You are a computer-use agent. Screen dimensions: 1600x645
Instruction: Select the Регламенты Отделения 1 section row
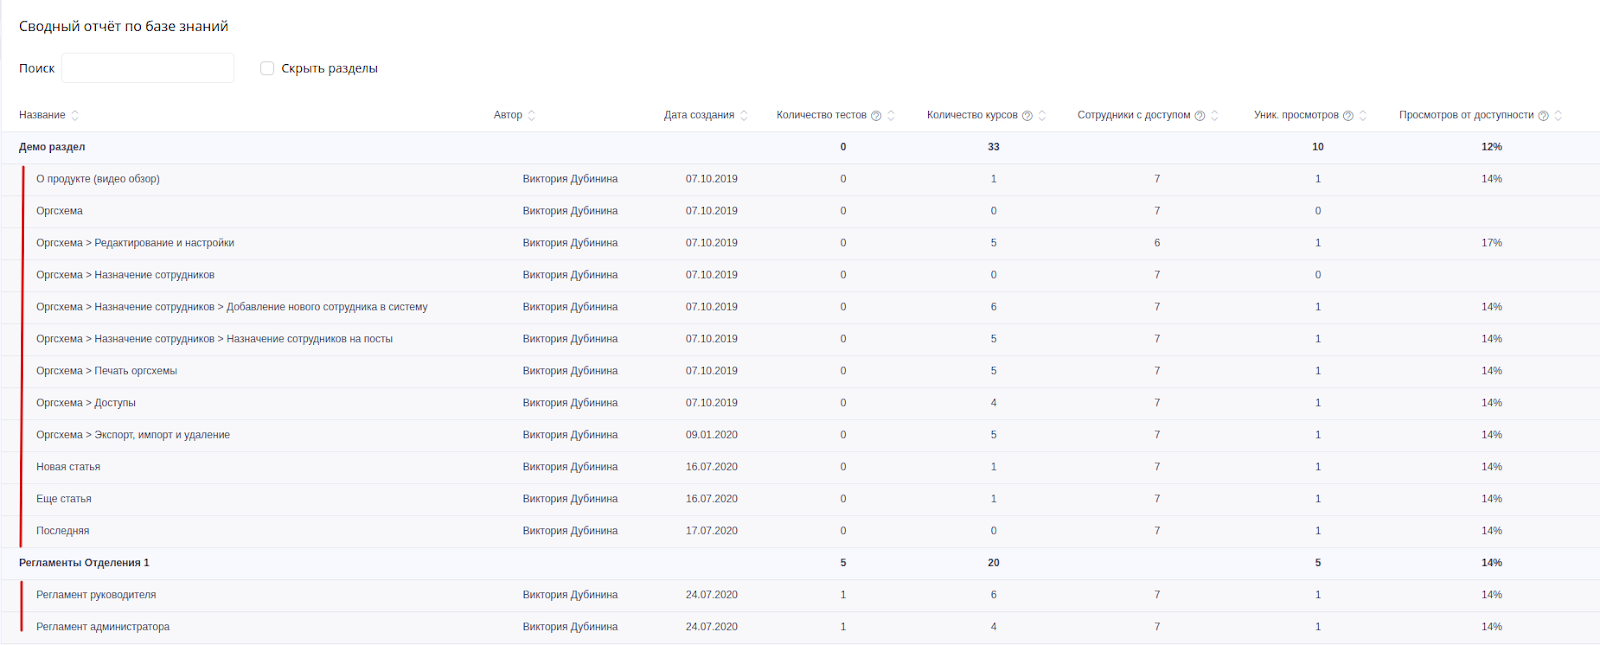click(84, 563)
